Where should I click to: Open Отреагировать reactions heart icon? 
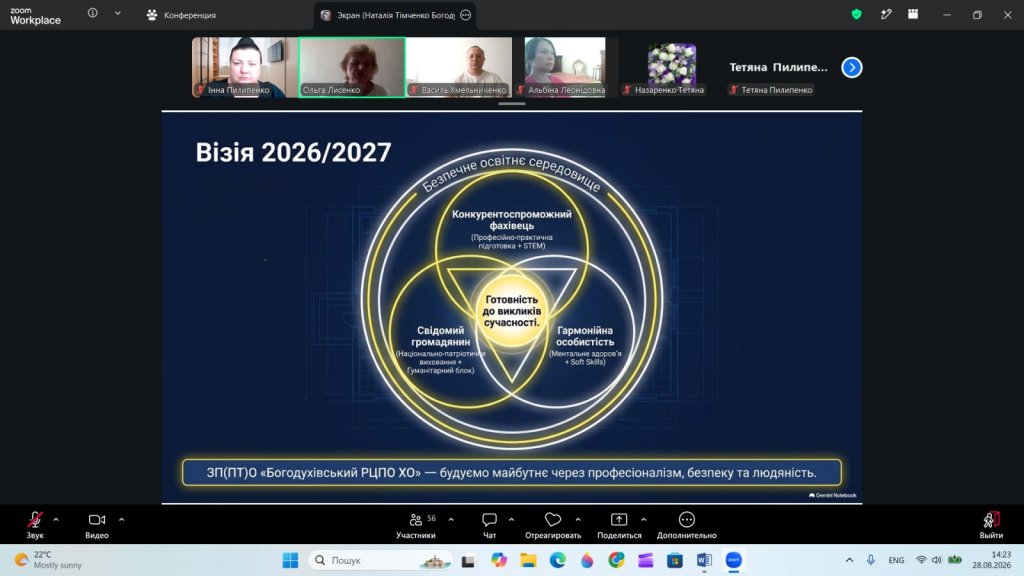[552, 525]
